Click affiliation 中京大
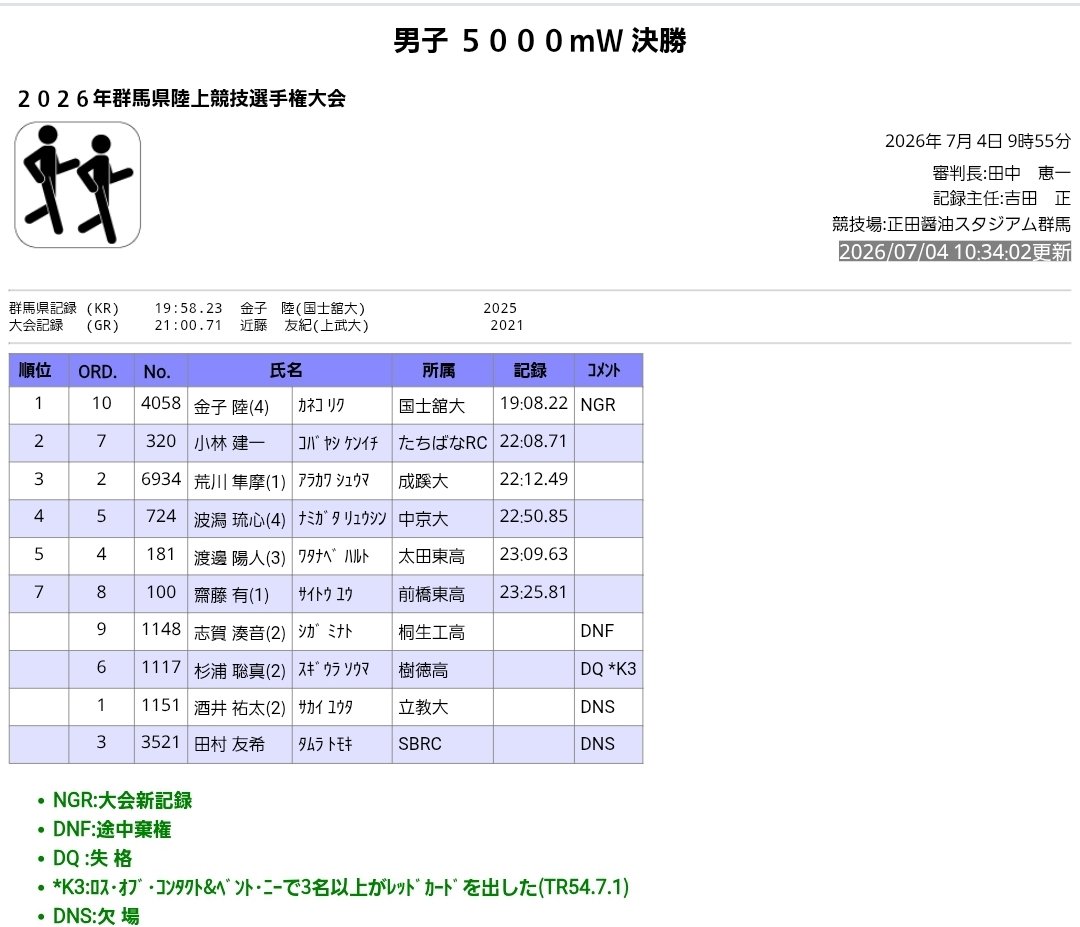 (x=423, y=519)
